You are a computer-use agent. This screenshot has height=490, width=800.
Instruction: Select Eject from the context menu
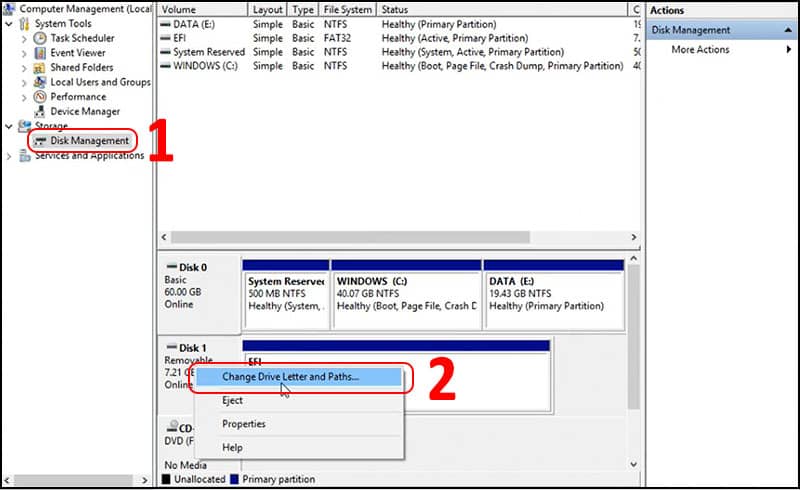point(232,400)
